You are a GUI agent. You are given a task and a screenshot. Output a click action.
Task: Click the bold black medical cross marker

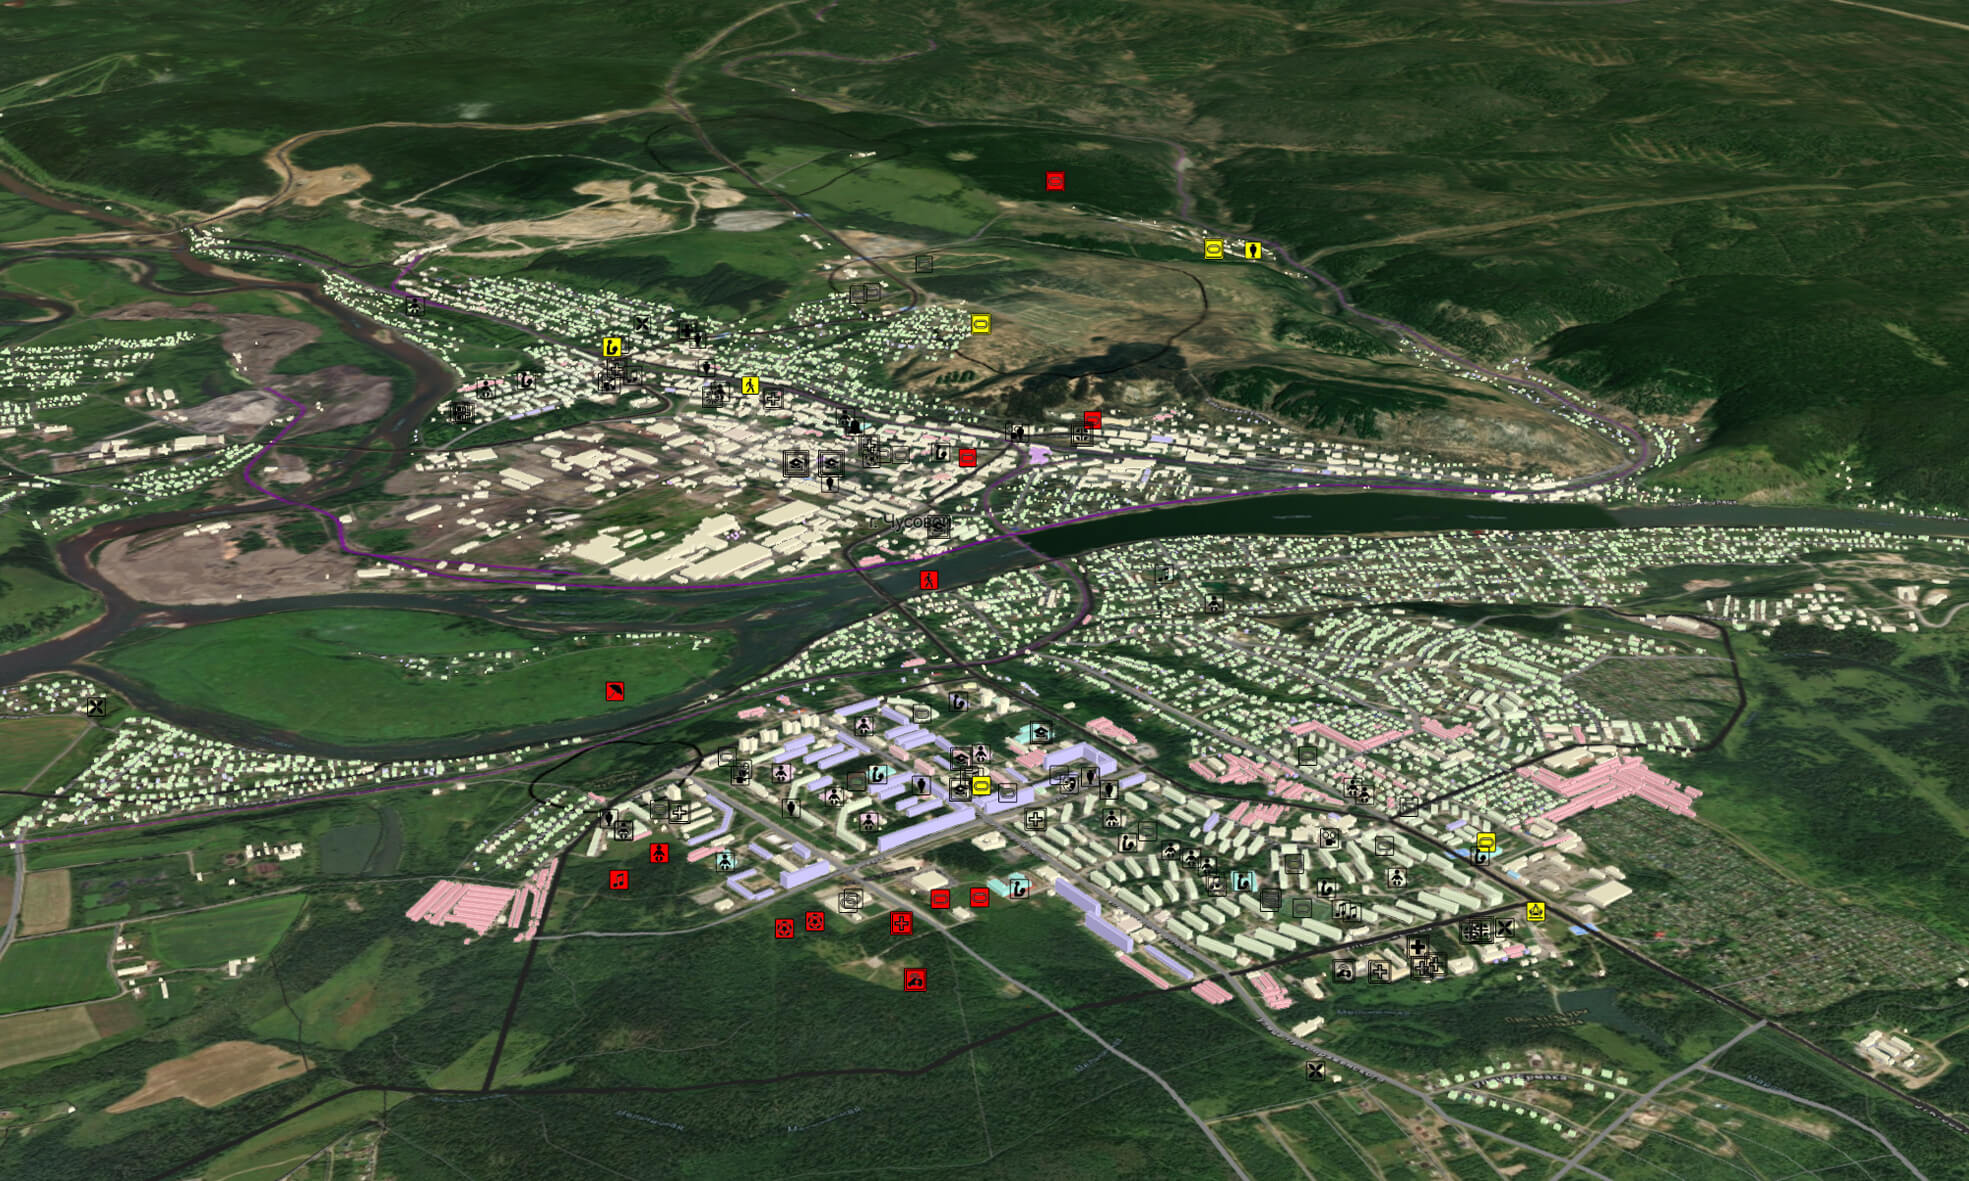pyautogui.click(x=1417, y=947)
